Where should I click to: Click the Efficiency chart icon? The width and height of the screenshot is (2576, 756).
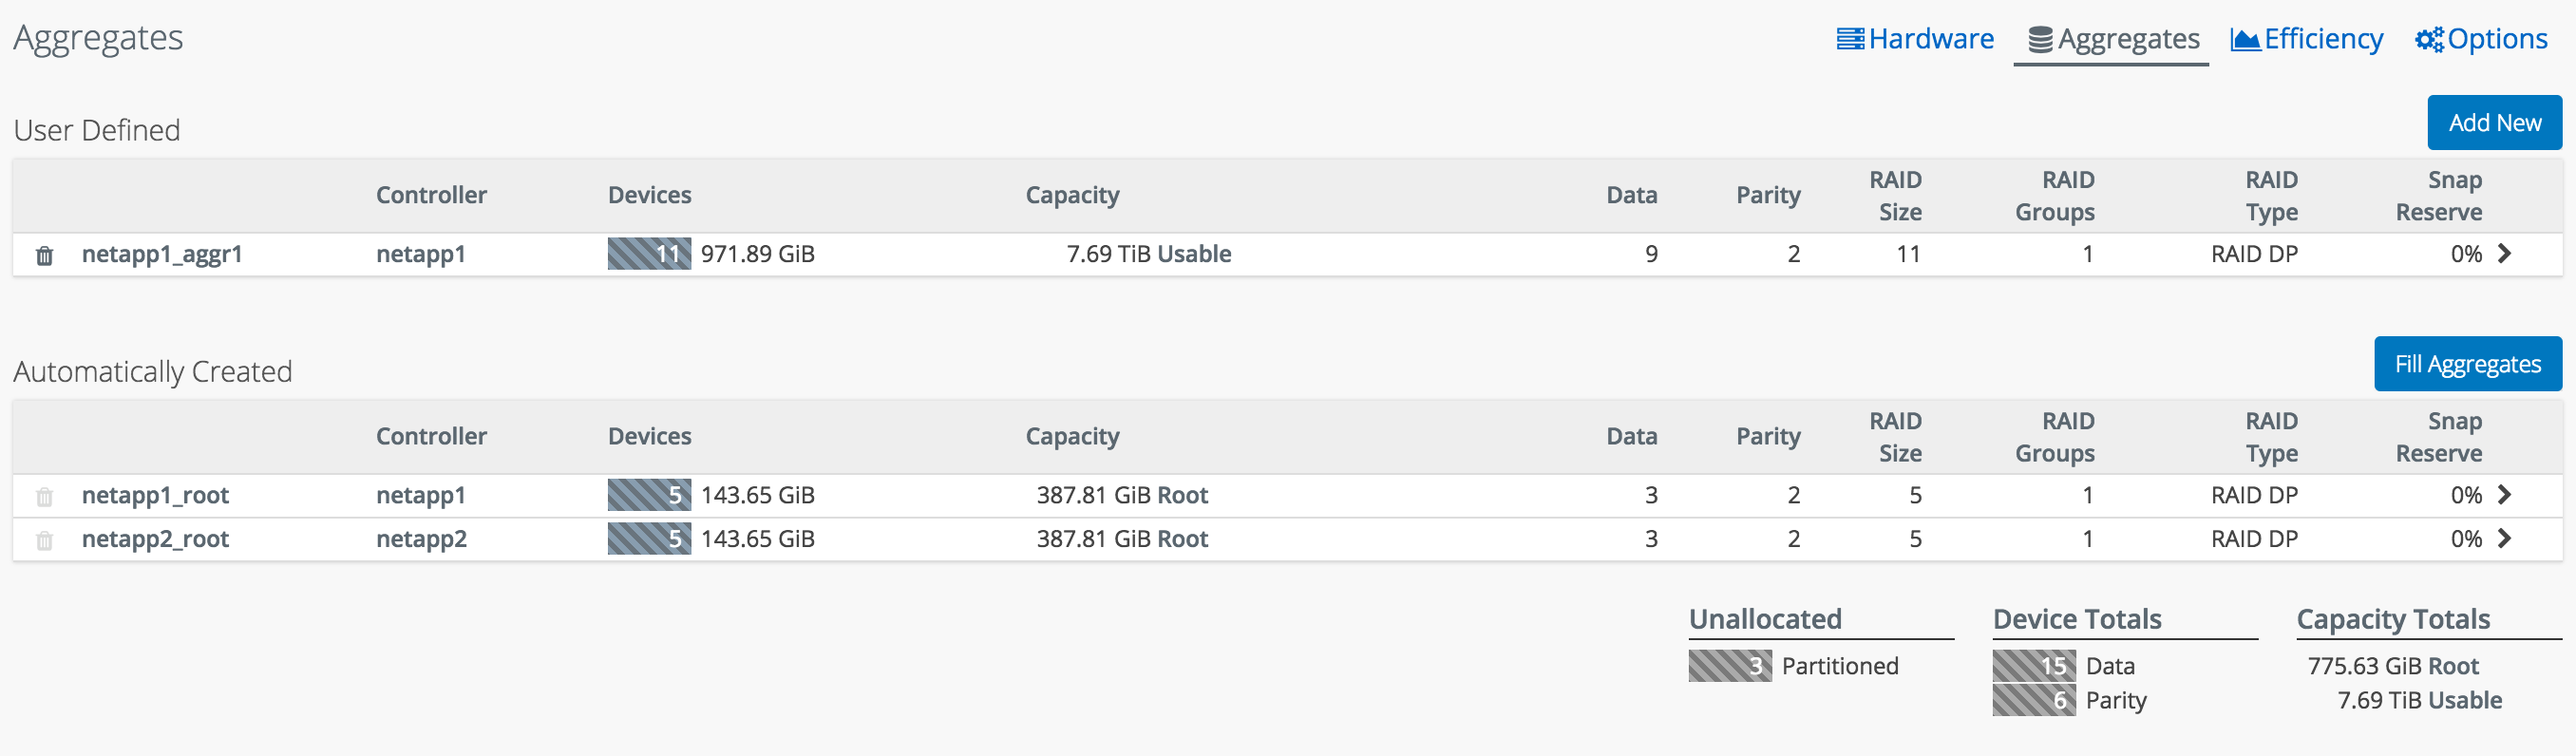(2245, 39)
